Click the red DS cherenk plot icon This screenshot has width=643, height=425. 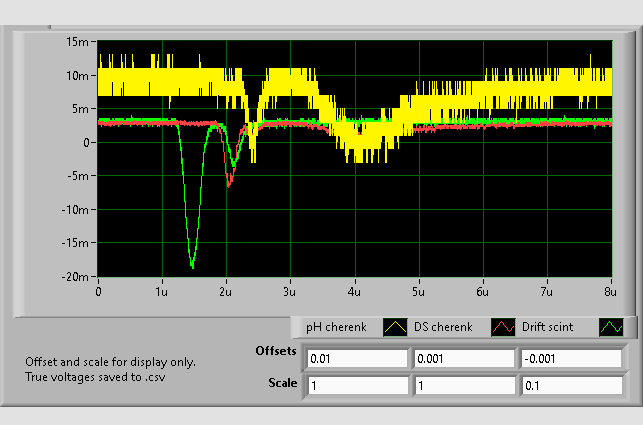point(504,327)
